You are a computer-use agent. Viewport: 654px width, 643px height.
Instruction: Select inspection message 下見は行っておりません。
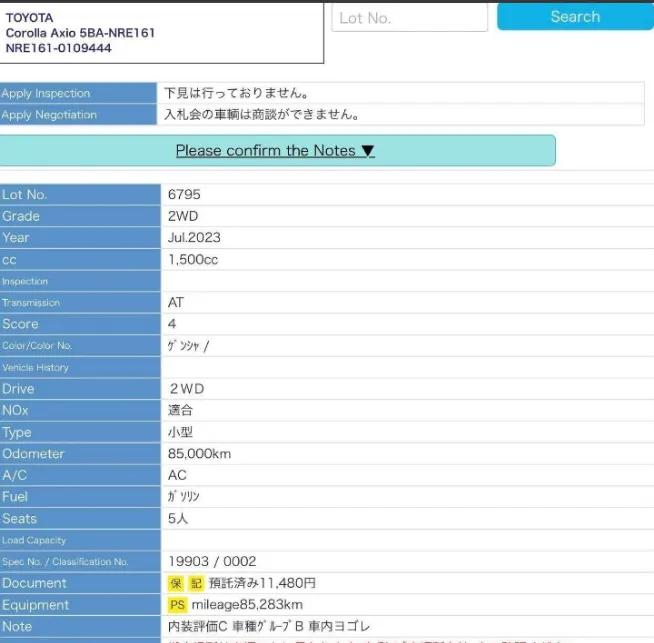click(236, 93)
